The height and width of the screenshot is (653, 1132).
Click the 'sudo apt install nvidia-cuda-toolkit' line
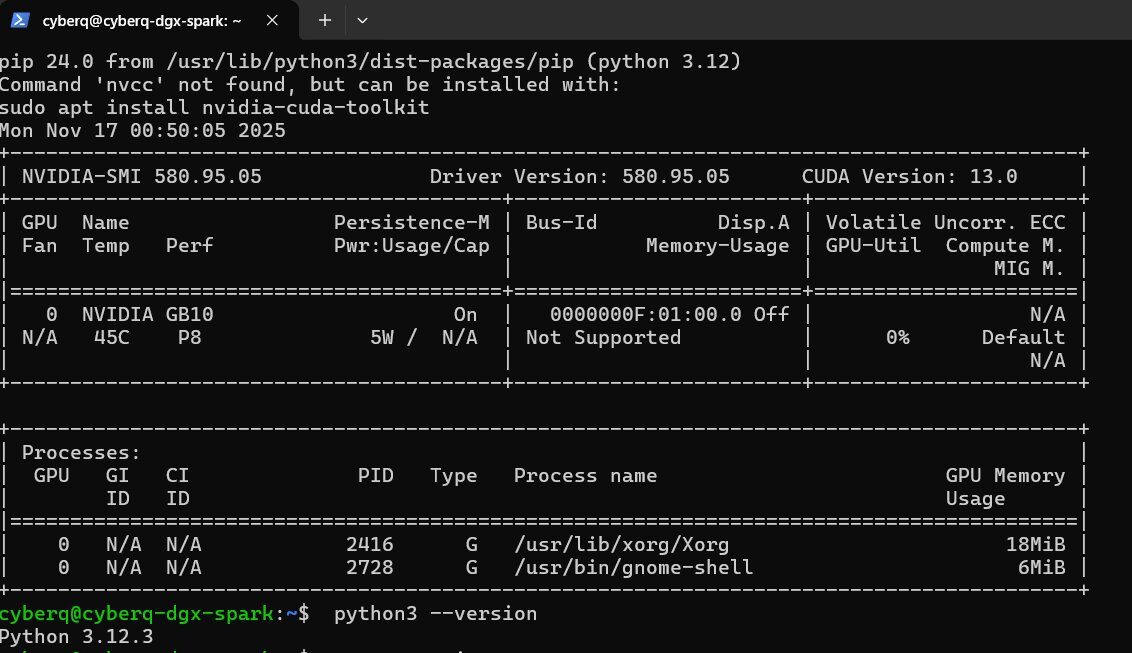coord(214,107)
